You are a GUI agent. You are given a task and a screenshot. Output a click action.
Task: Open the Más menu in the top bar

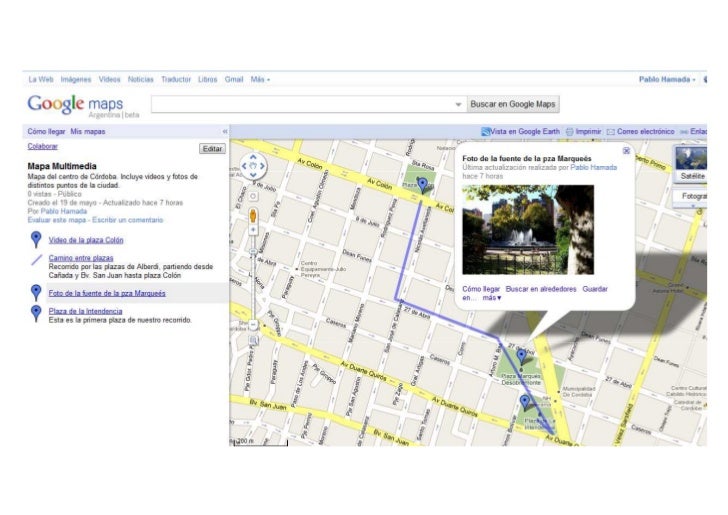click(260, 79)
